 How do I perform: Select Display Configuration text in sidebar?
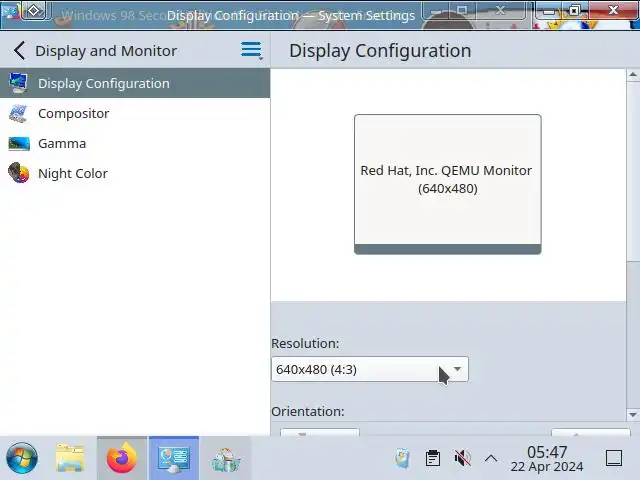click(x=104, y=83)
